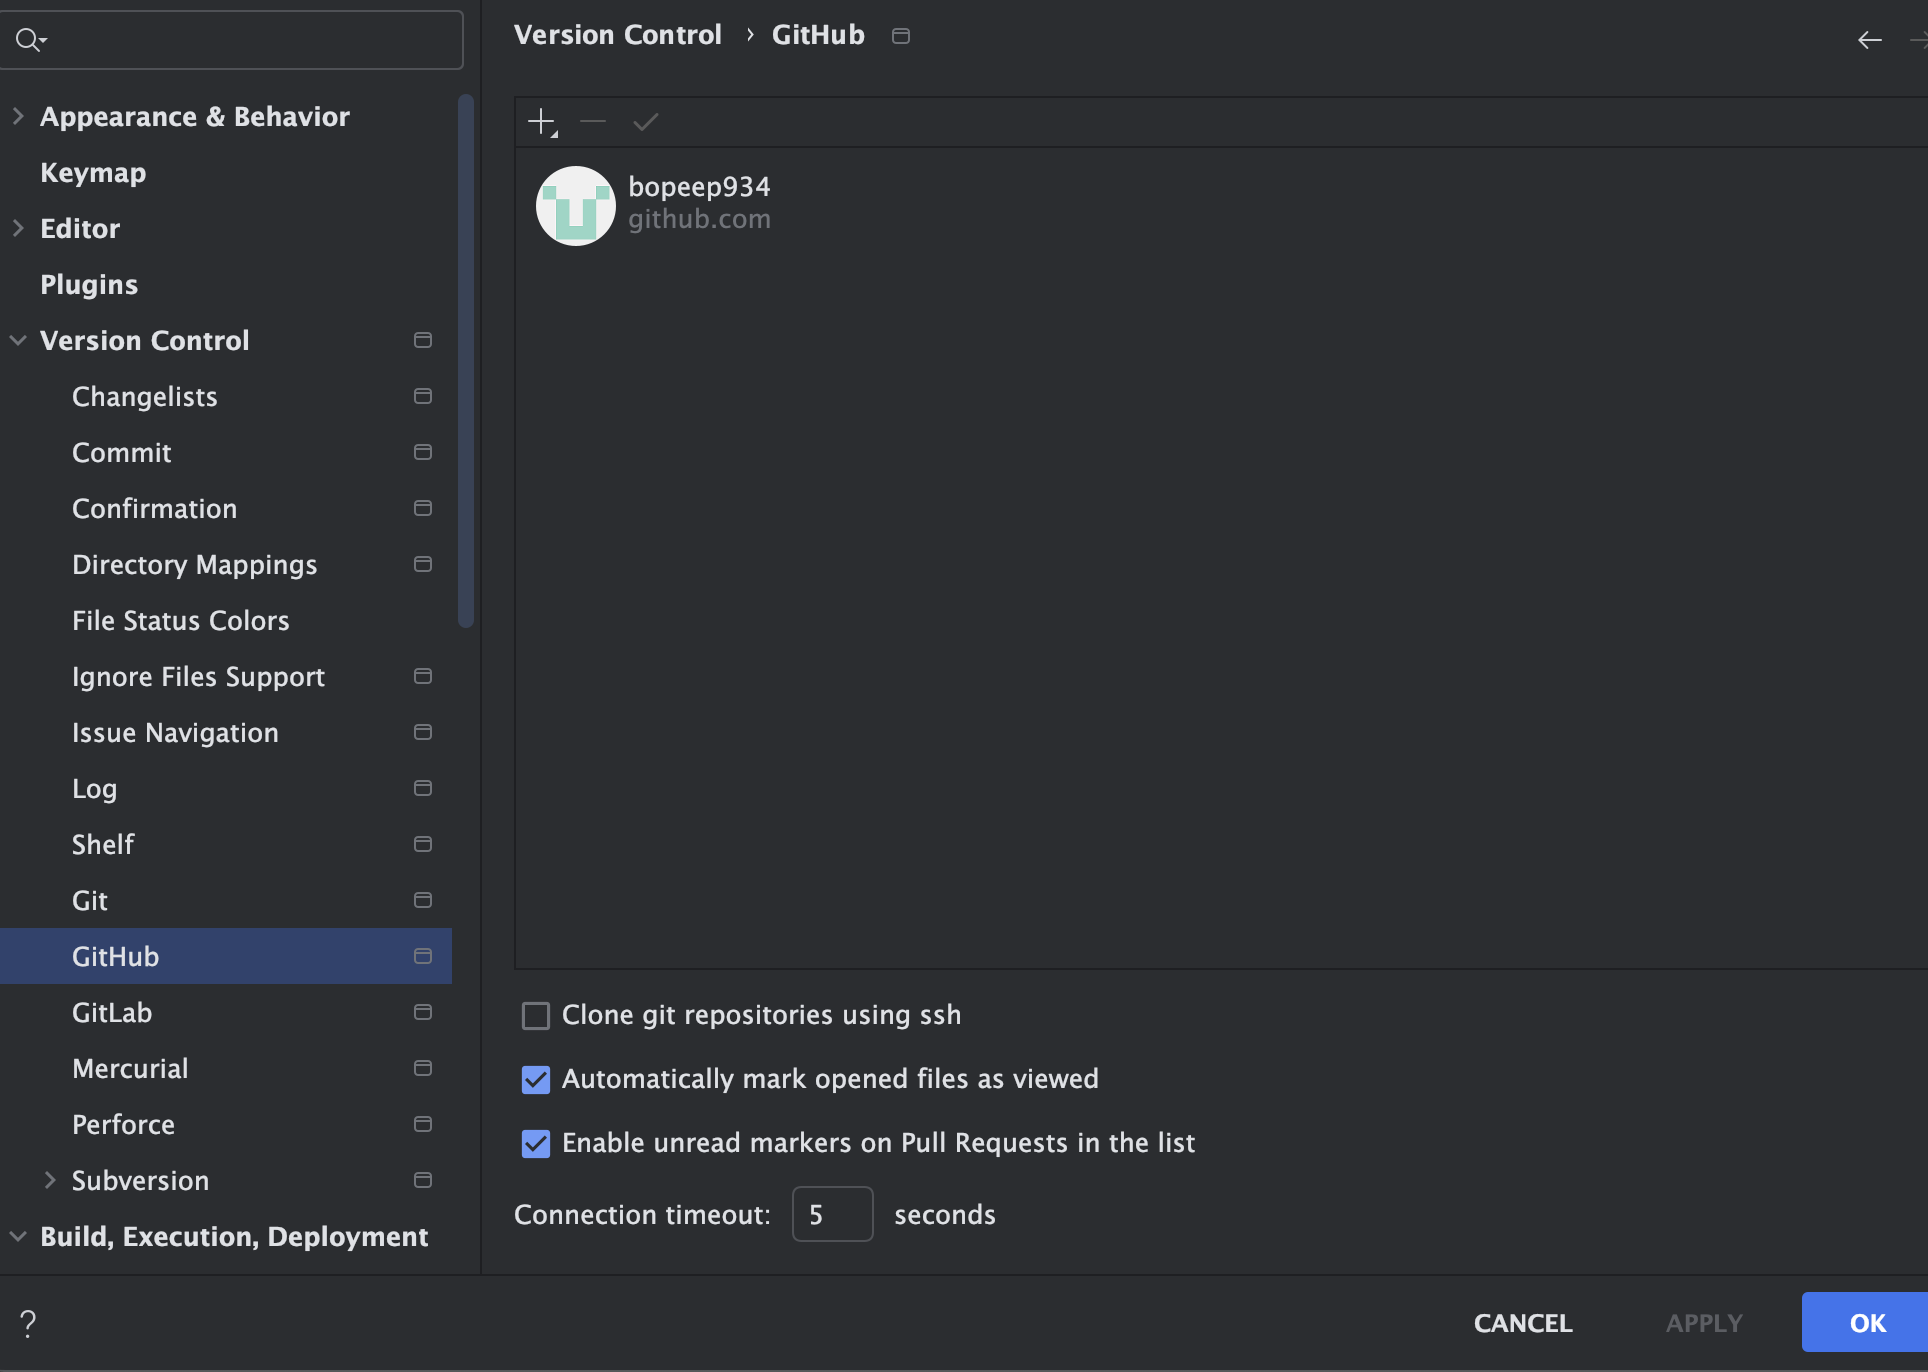Uncheck Automatically mark opened files as viewed

click(536, 1080)
